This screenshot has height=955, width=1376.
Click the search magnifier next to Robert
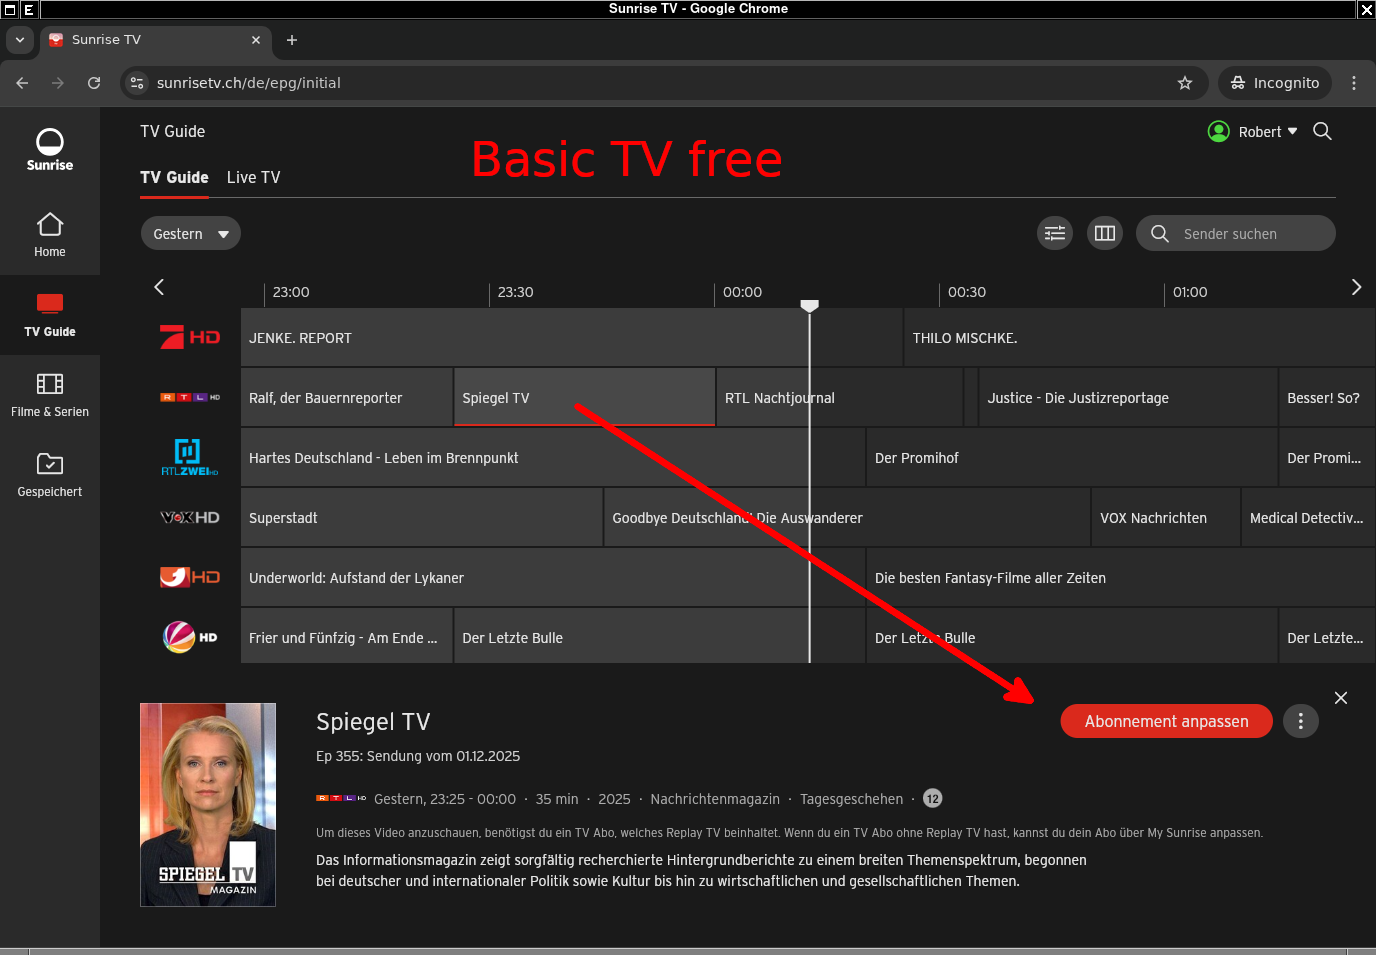click(x=1322, y=132)
